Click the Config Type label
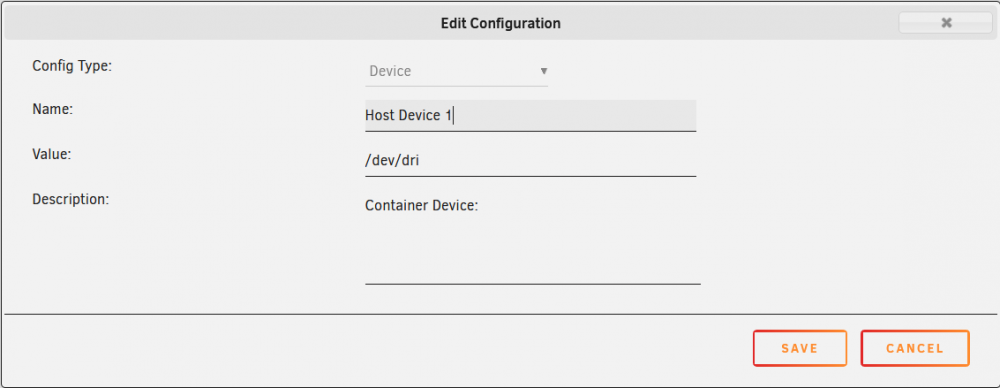The image size is (1000, 388). 72,65
